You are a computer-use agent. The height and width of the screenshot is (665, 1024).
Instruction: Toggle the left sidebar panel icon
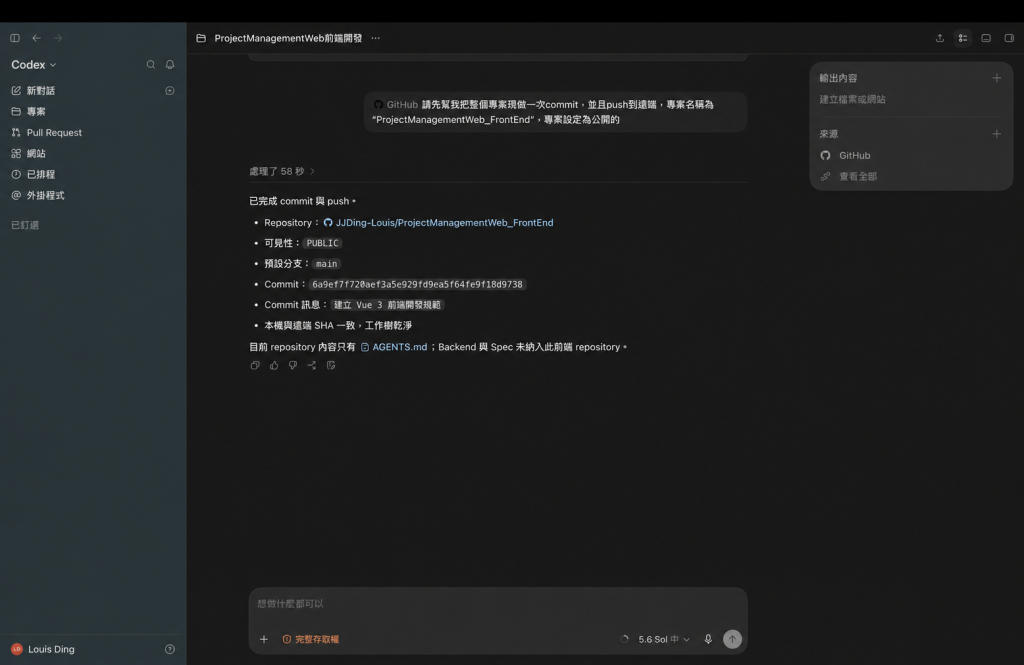tap(15, 38)
